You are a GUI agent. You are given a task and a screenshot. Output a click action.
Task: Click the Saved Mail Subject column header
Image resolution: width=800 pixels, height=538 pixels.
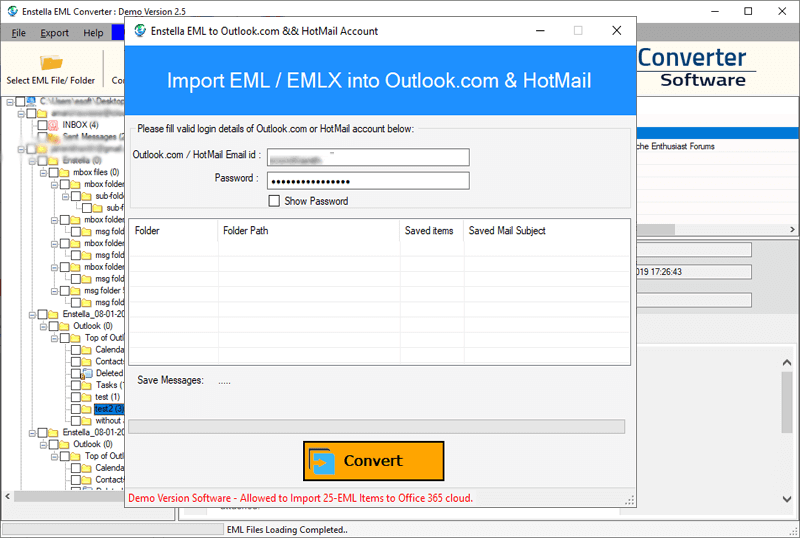[546, 231]
